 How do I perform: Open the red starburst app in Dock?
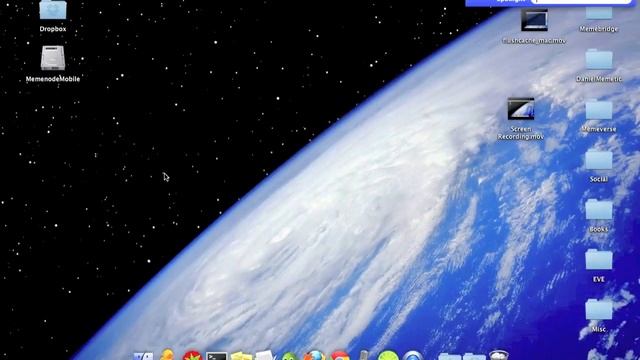click(x=192, y=355)
